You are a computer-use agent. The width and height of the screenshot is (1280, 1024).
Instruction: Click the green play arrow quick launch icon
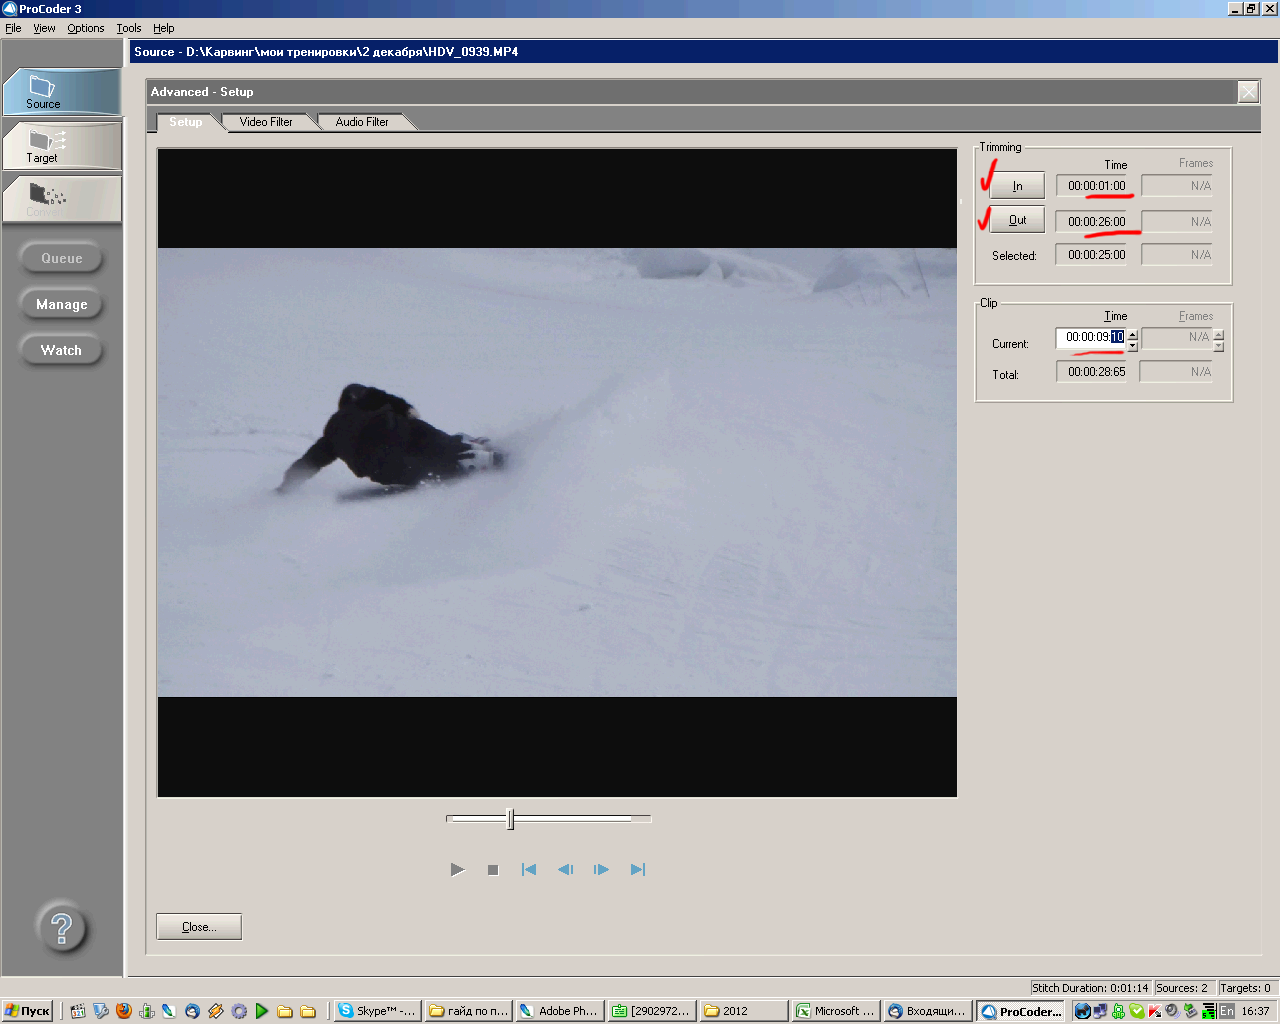pos(262,1011)
